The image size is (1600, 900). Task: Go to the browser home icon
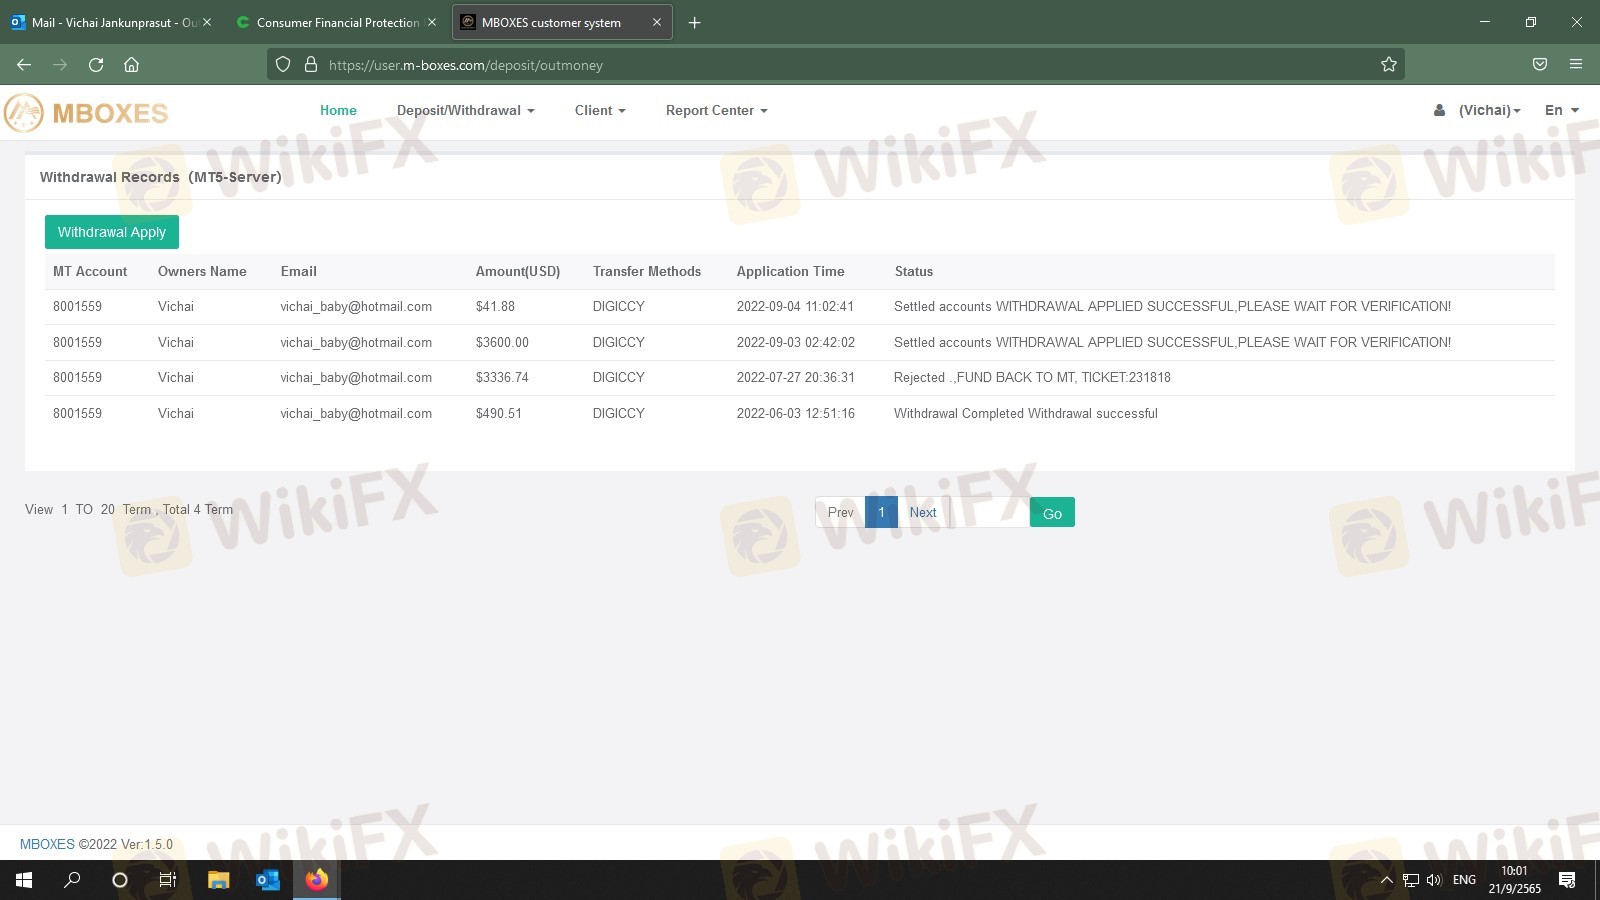131,65
